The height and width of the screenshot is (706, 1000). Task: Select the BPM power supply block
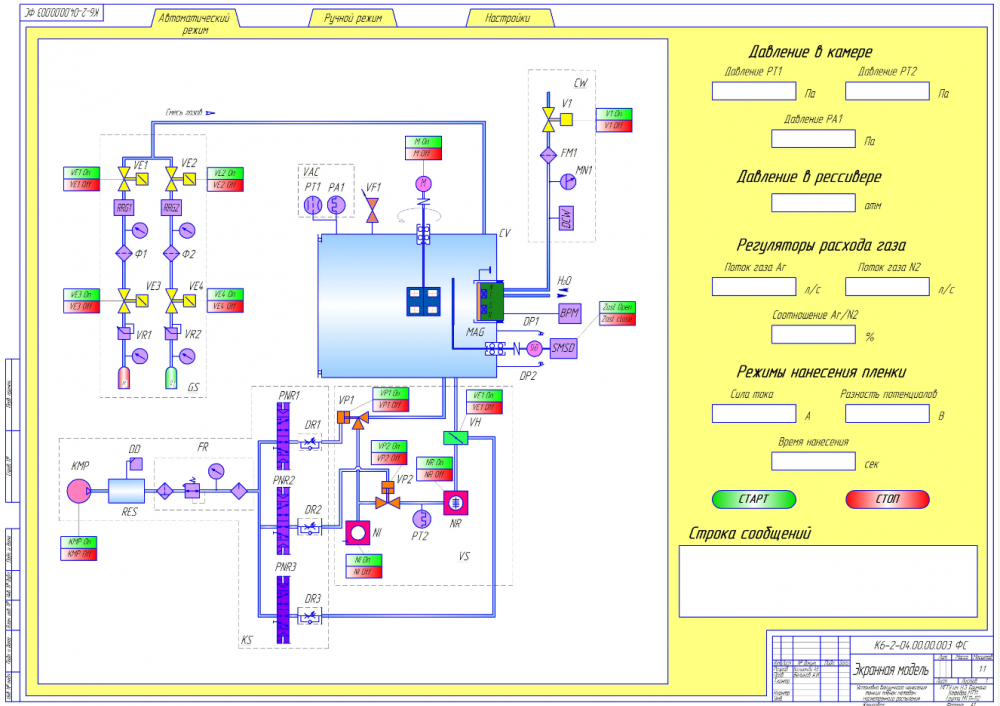coord(569,313)
